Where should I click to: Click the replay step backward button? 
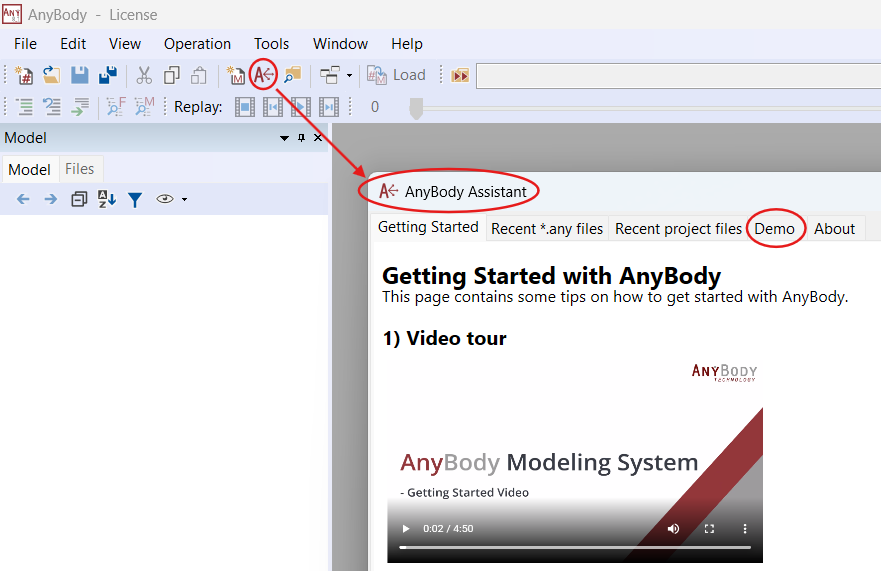point(273,107)
